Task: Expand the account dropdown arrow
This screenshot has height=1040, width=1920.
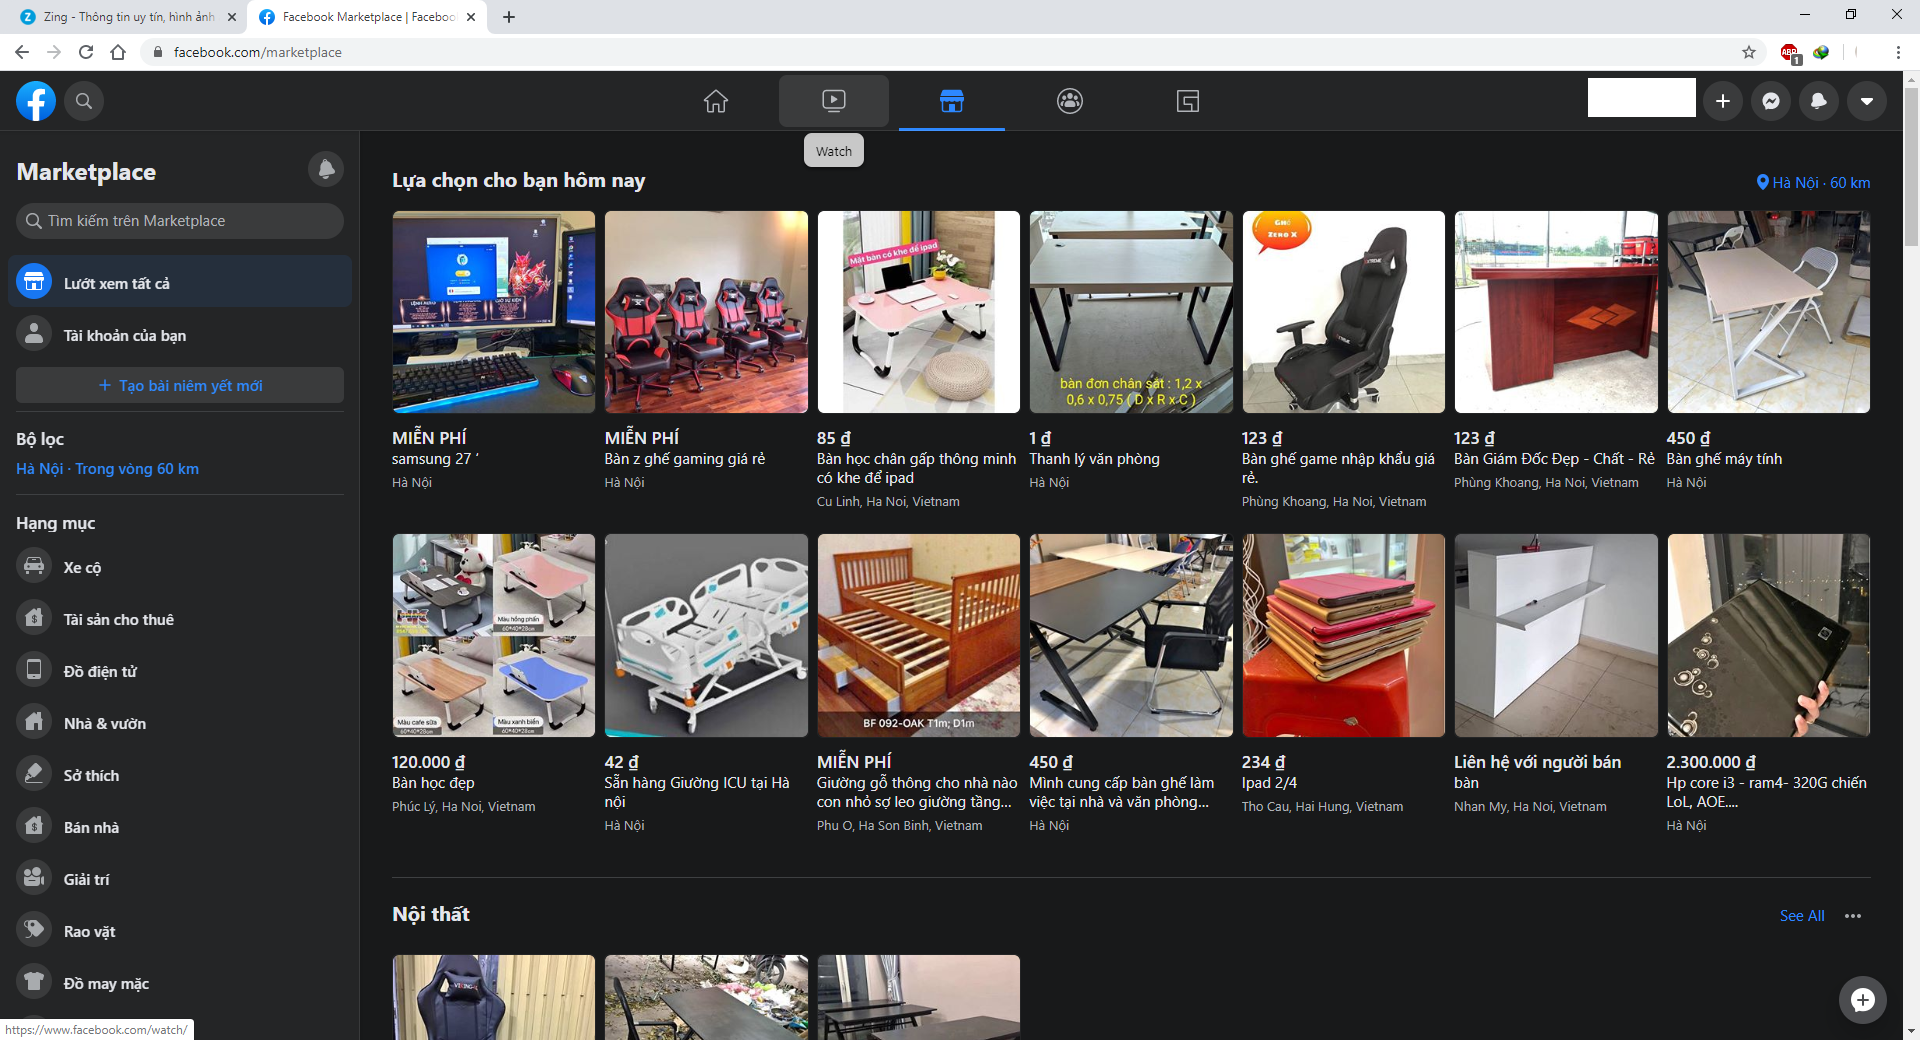Action: tap(1867, 101)
